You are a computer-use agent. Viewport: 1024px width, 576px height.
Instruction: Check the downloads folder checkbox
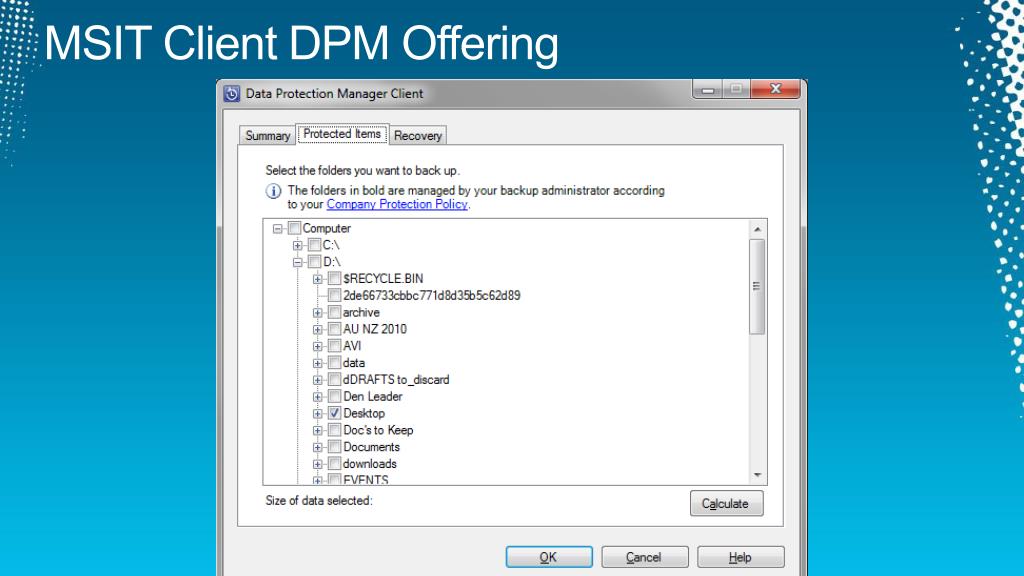coord(334,464)
